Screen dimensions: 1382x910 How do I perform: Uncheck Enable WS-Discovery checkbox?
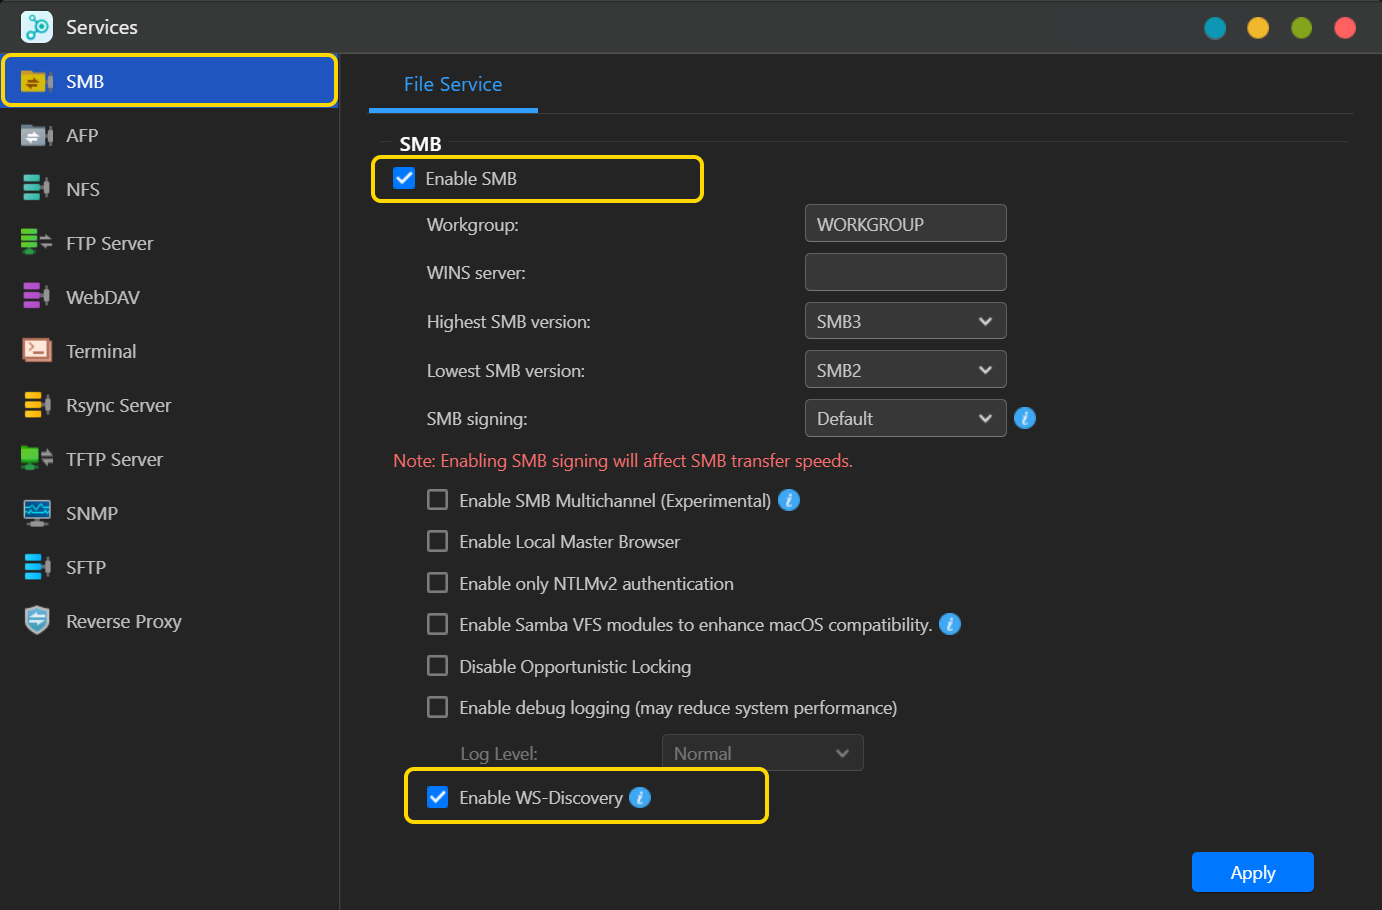tap(437, 797)
